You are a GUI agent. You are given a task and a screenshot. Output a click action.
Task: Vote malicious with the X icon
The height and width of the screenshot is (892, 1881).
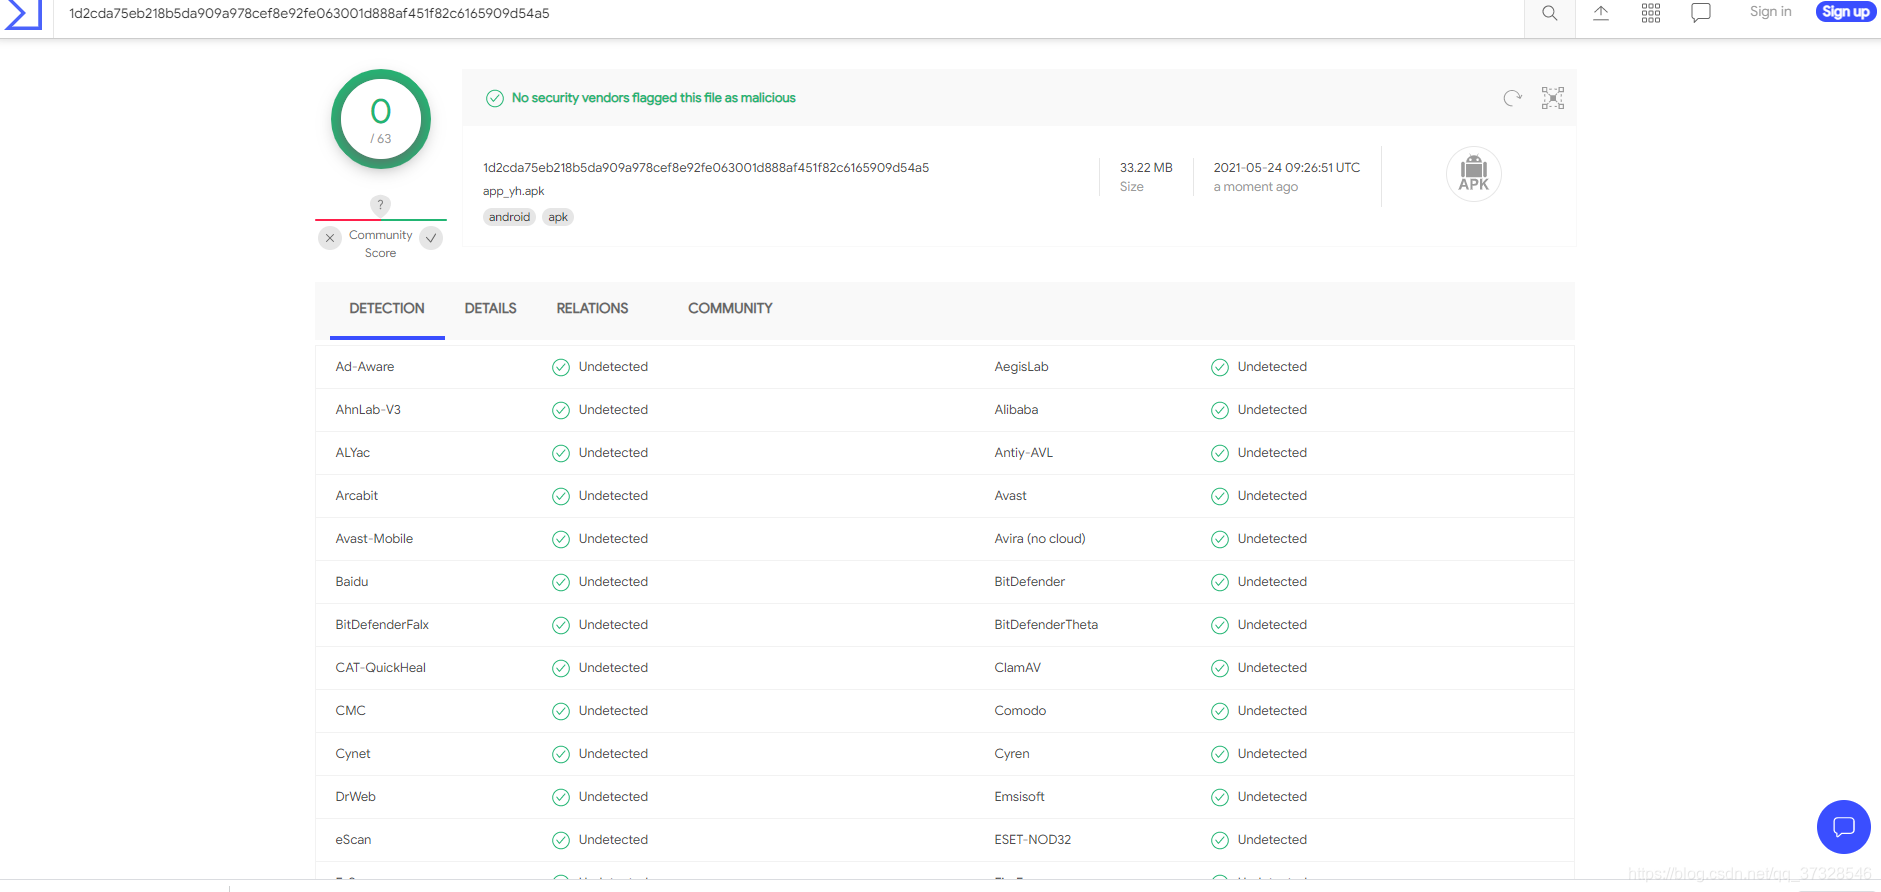pos(330,238)
